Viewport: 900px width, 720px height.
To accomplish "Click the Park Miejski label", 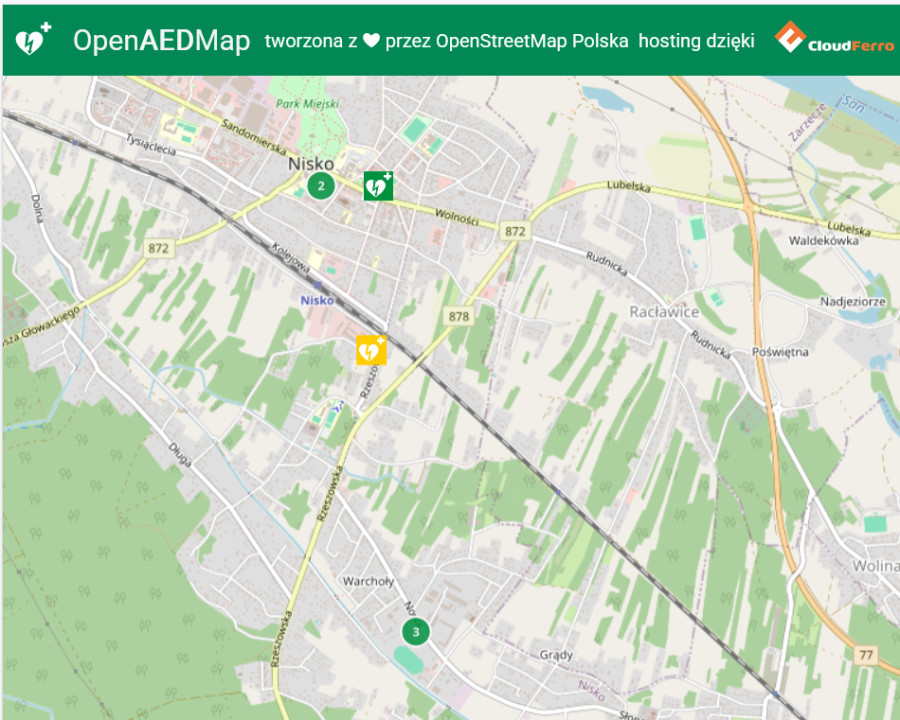I will [307, 104].
